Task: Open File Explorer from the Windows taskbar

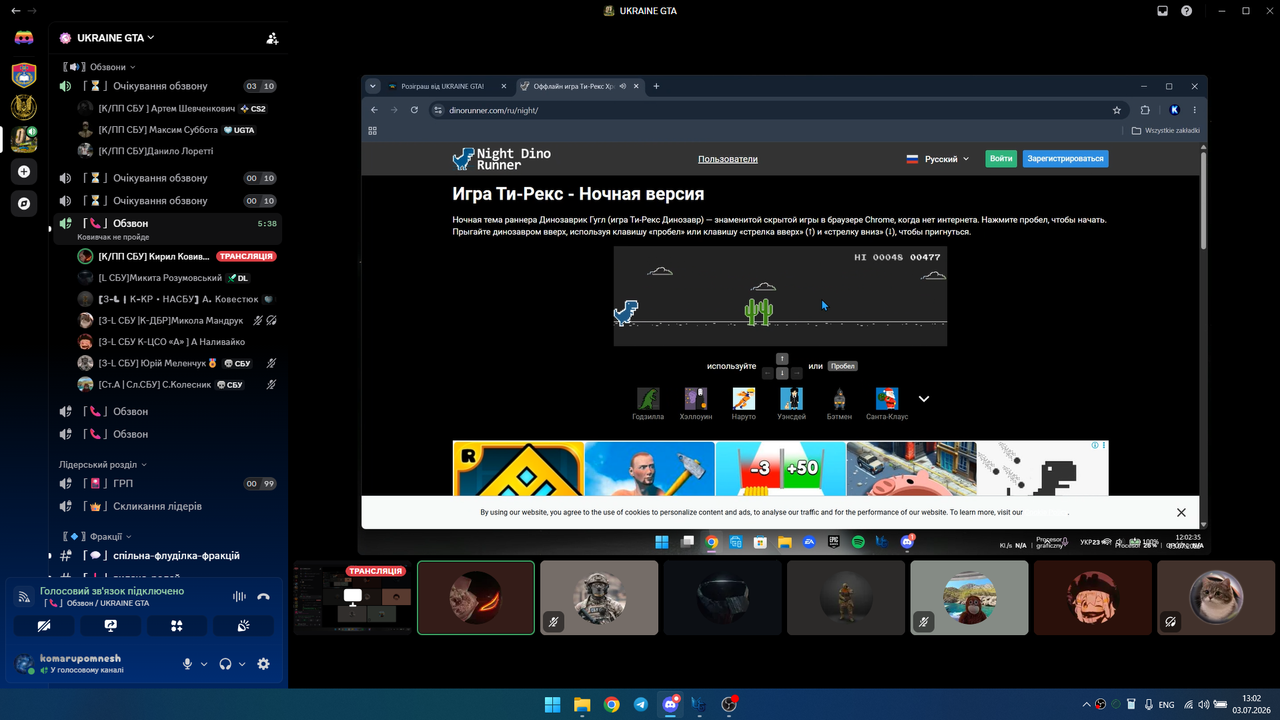Action: (582, 705)
